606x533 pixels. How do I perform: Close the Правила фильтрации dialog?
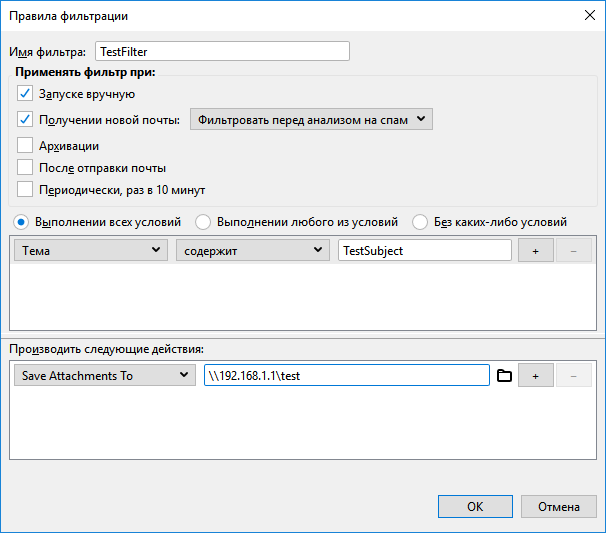(x=590, y=15)
